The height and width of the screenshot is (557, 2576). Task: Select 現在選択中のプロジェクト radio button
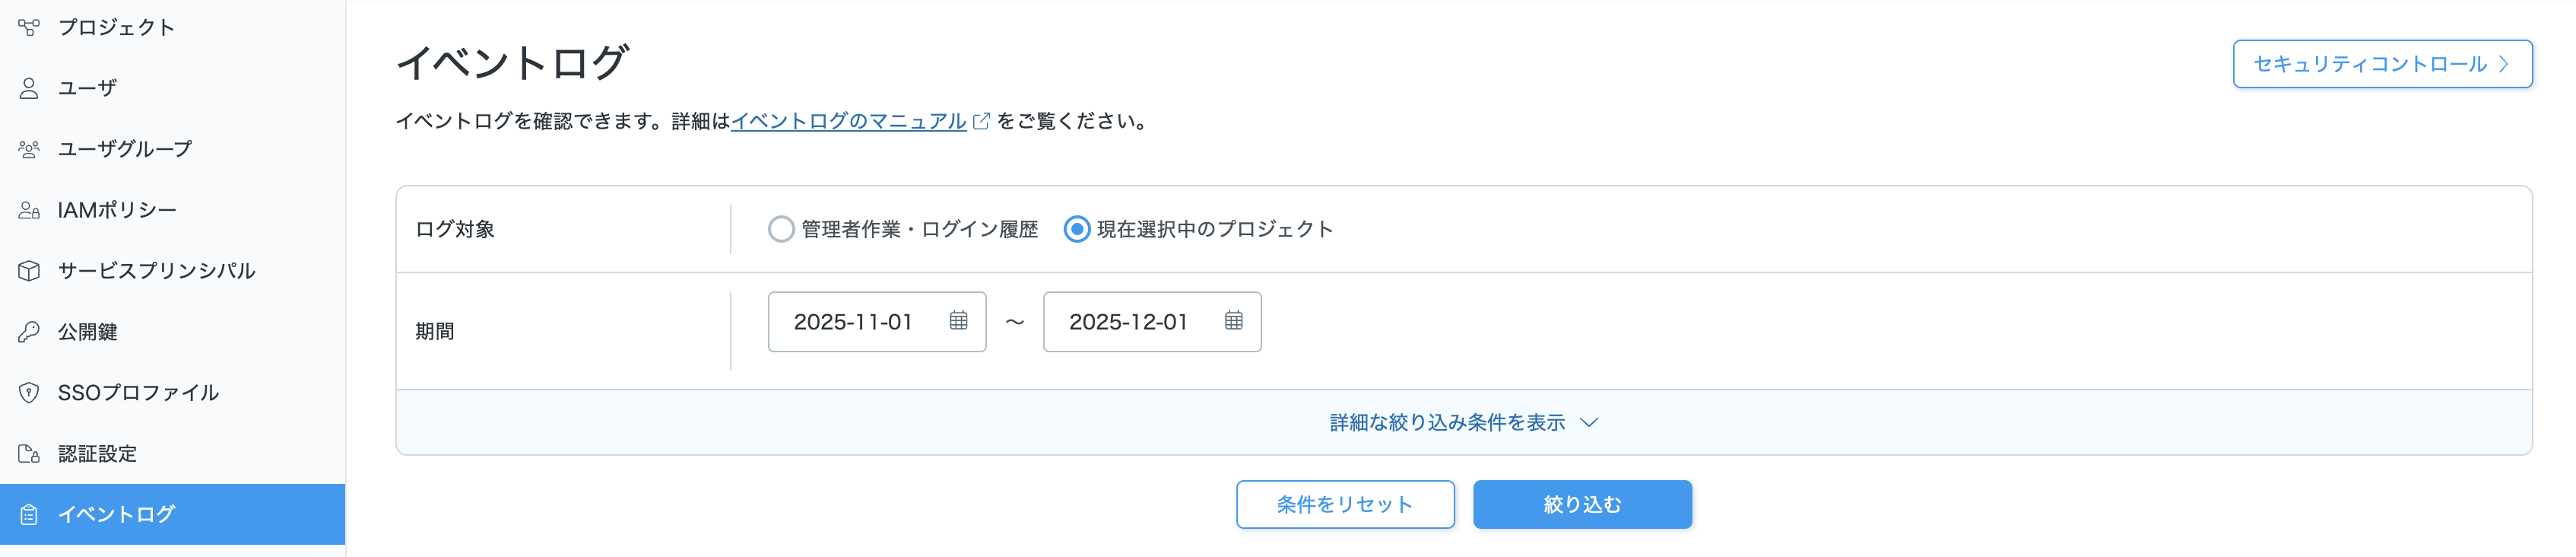(1076, 229)
